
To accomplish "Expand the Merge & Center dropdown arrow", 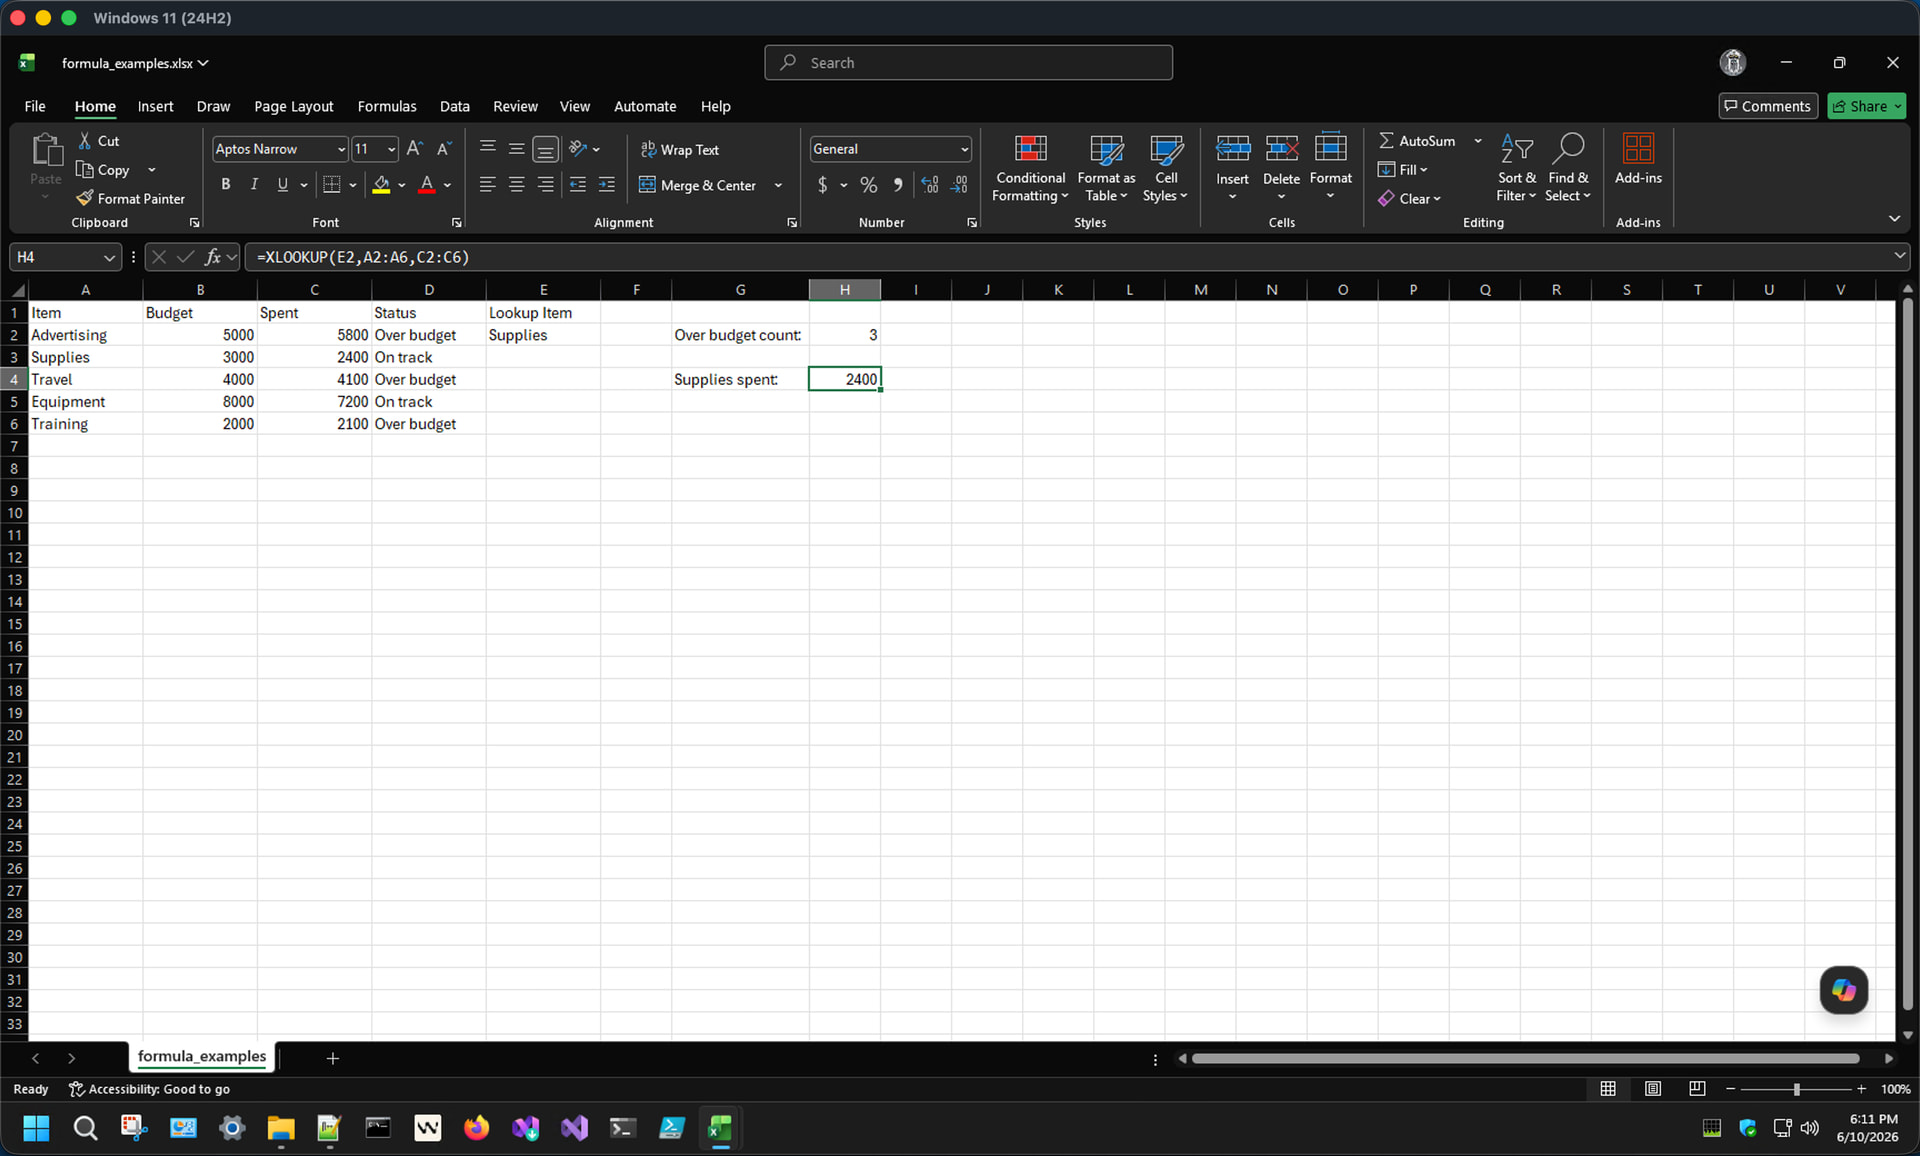I will [778, 185].
